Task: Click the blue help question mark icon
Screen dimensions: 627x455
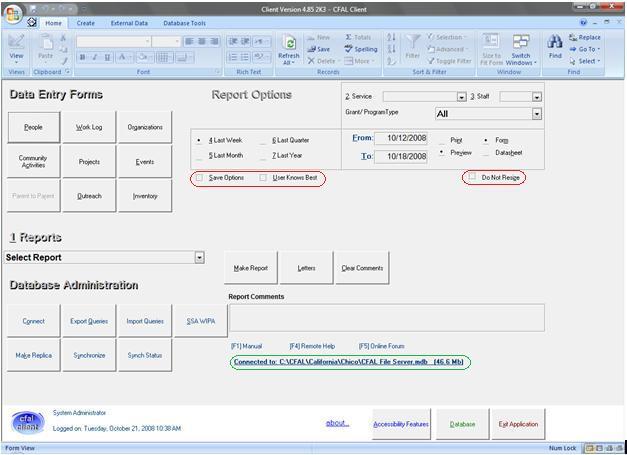Action: [583, 22]
